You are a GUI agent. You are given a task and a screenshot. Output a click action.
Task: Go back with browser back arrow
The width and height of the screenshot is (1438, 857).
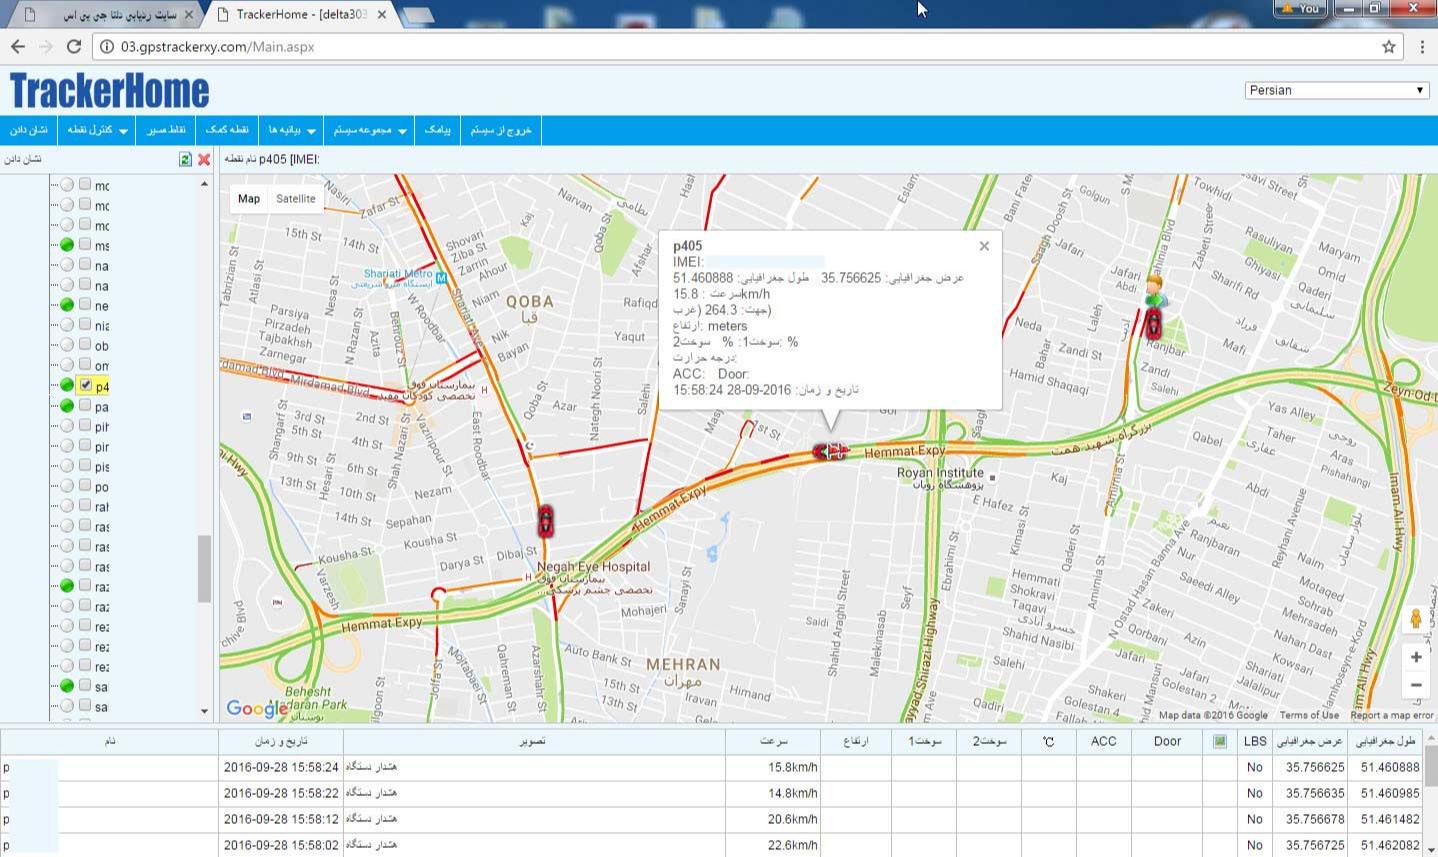[17, 46]
